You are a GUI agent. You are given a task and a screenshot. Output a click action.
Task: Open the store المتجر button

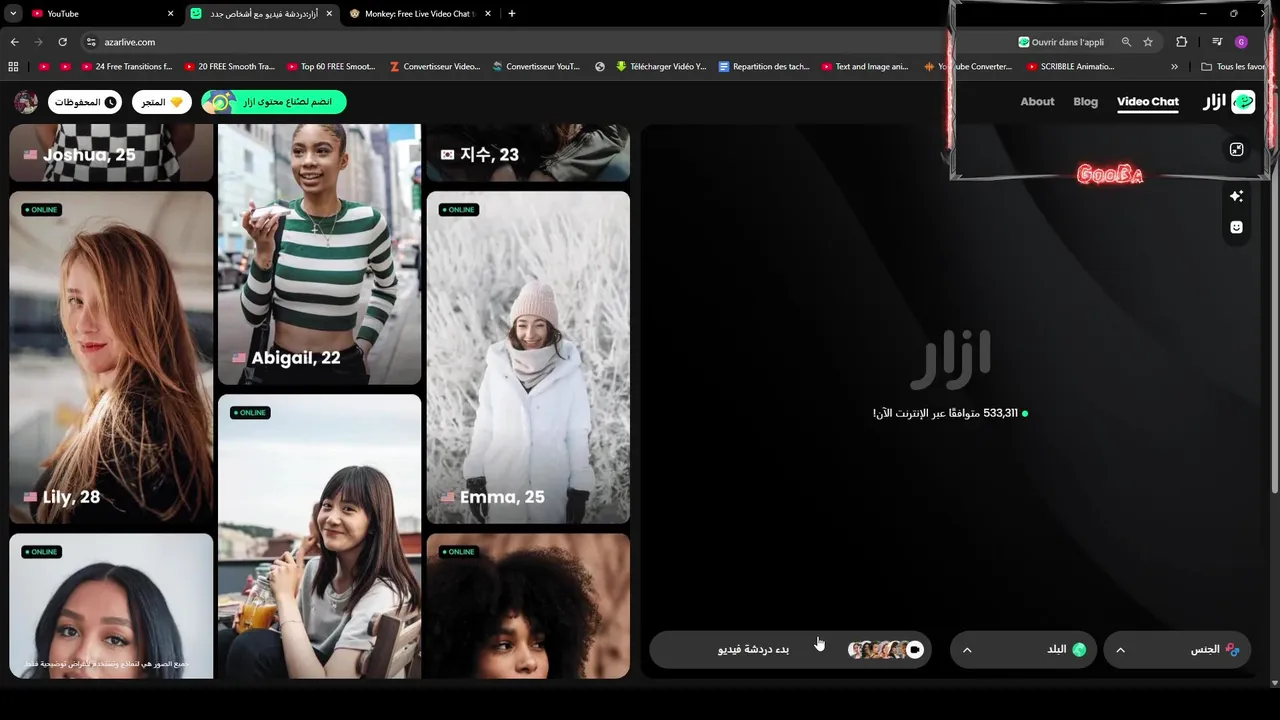pyautogui.click(x=162, y=102)
